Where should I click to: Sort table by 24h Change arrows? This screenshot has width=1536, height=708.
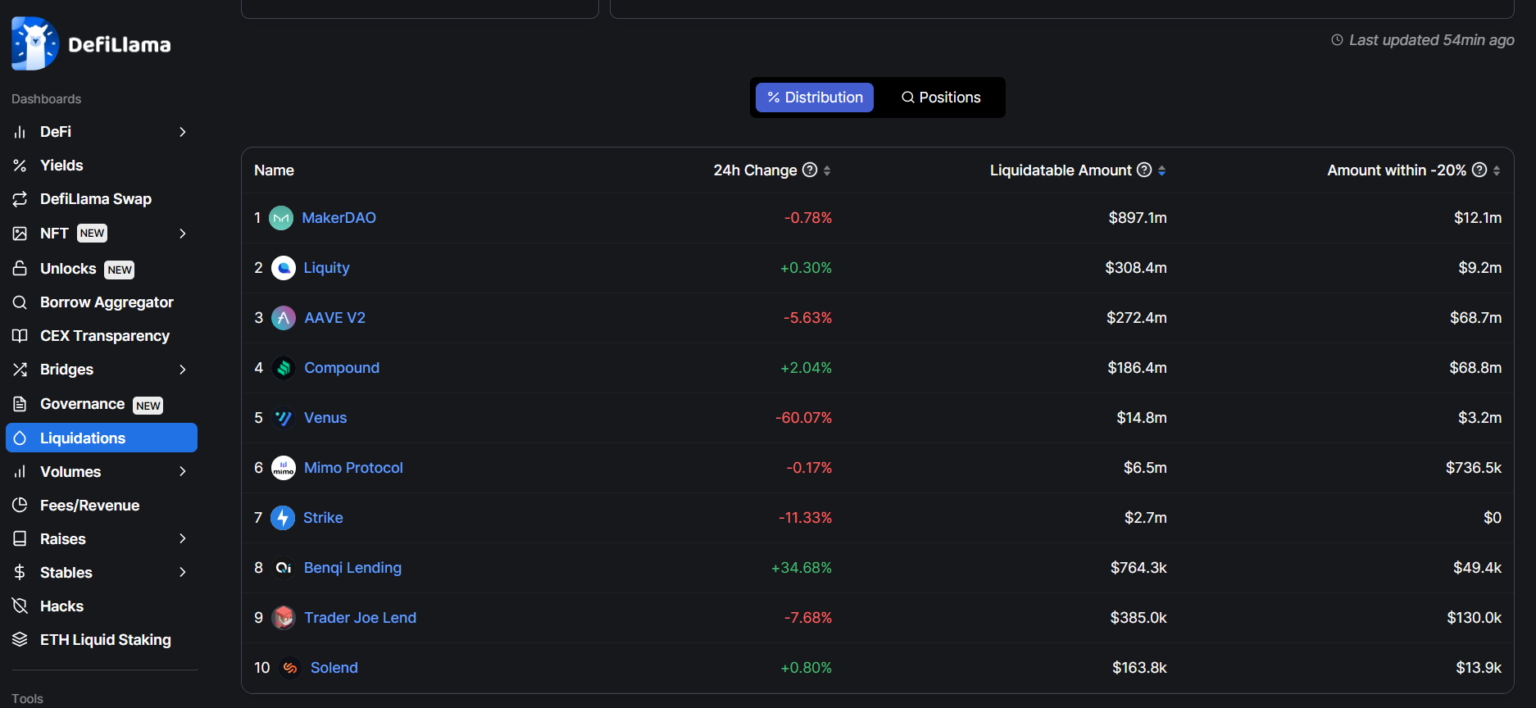pyautogui.click(x=827, y=171)
